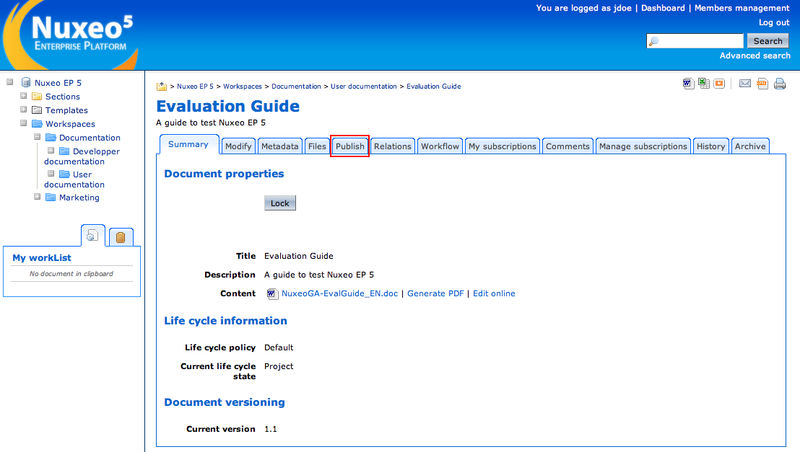Switch to the clipboard tab icon
Viewport: 800px width, 452px height.
(x=121, y=237)
